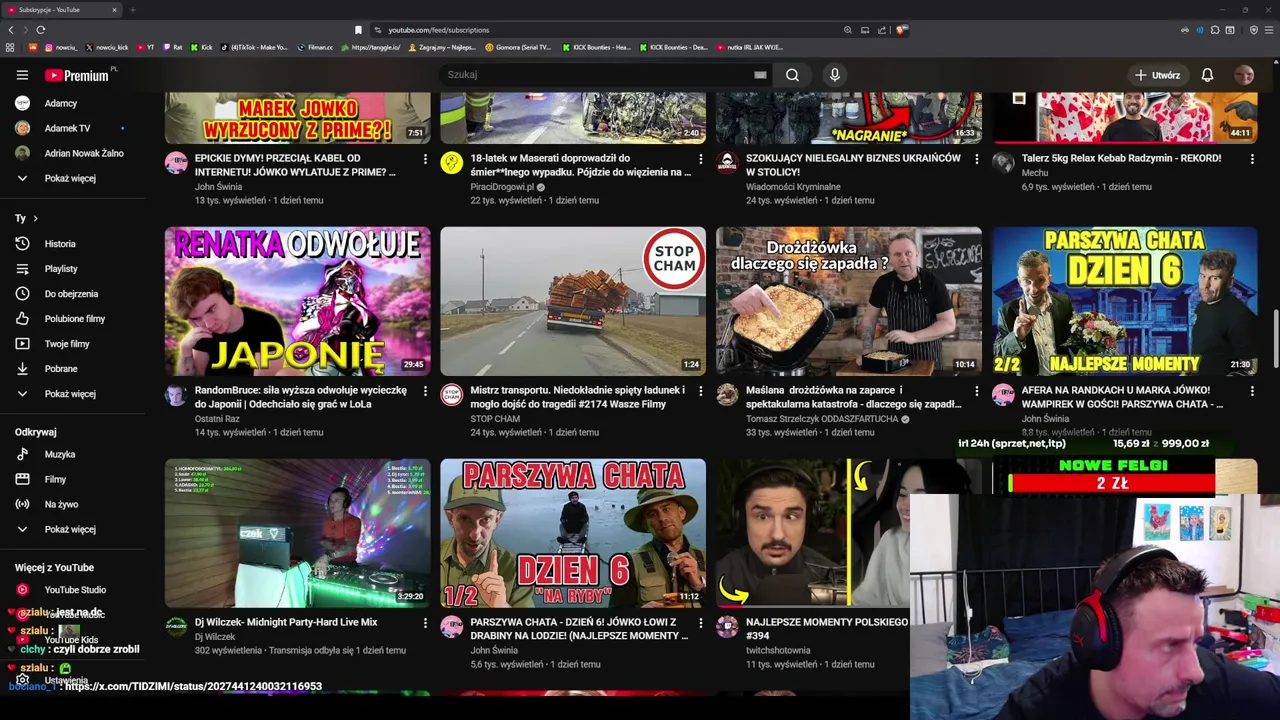Open PiraciDrogowi.pl channel avatar
1280x720 pixels.
(451, 163)
